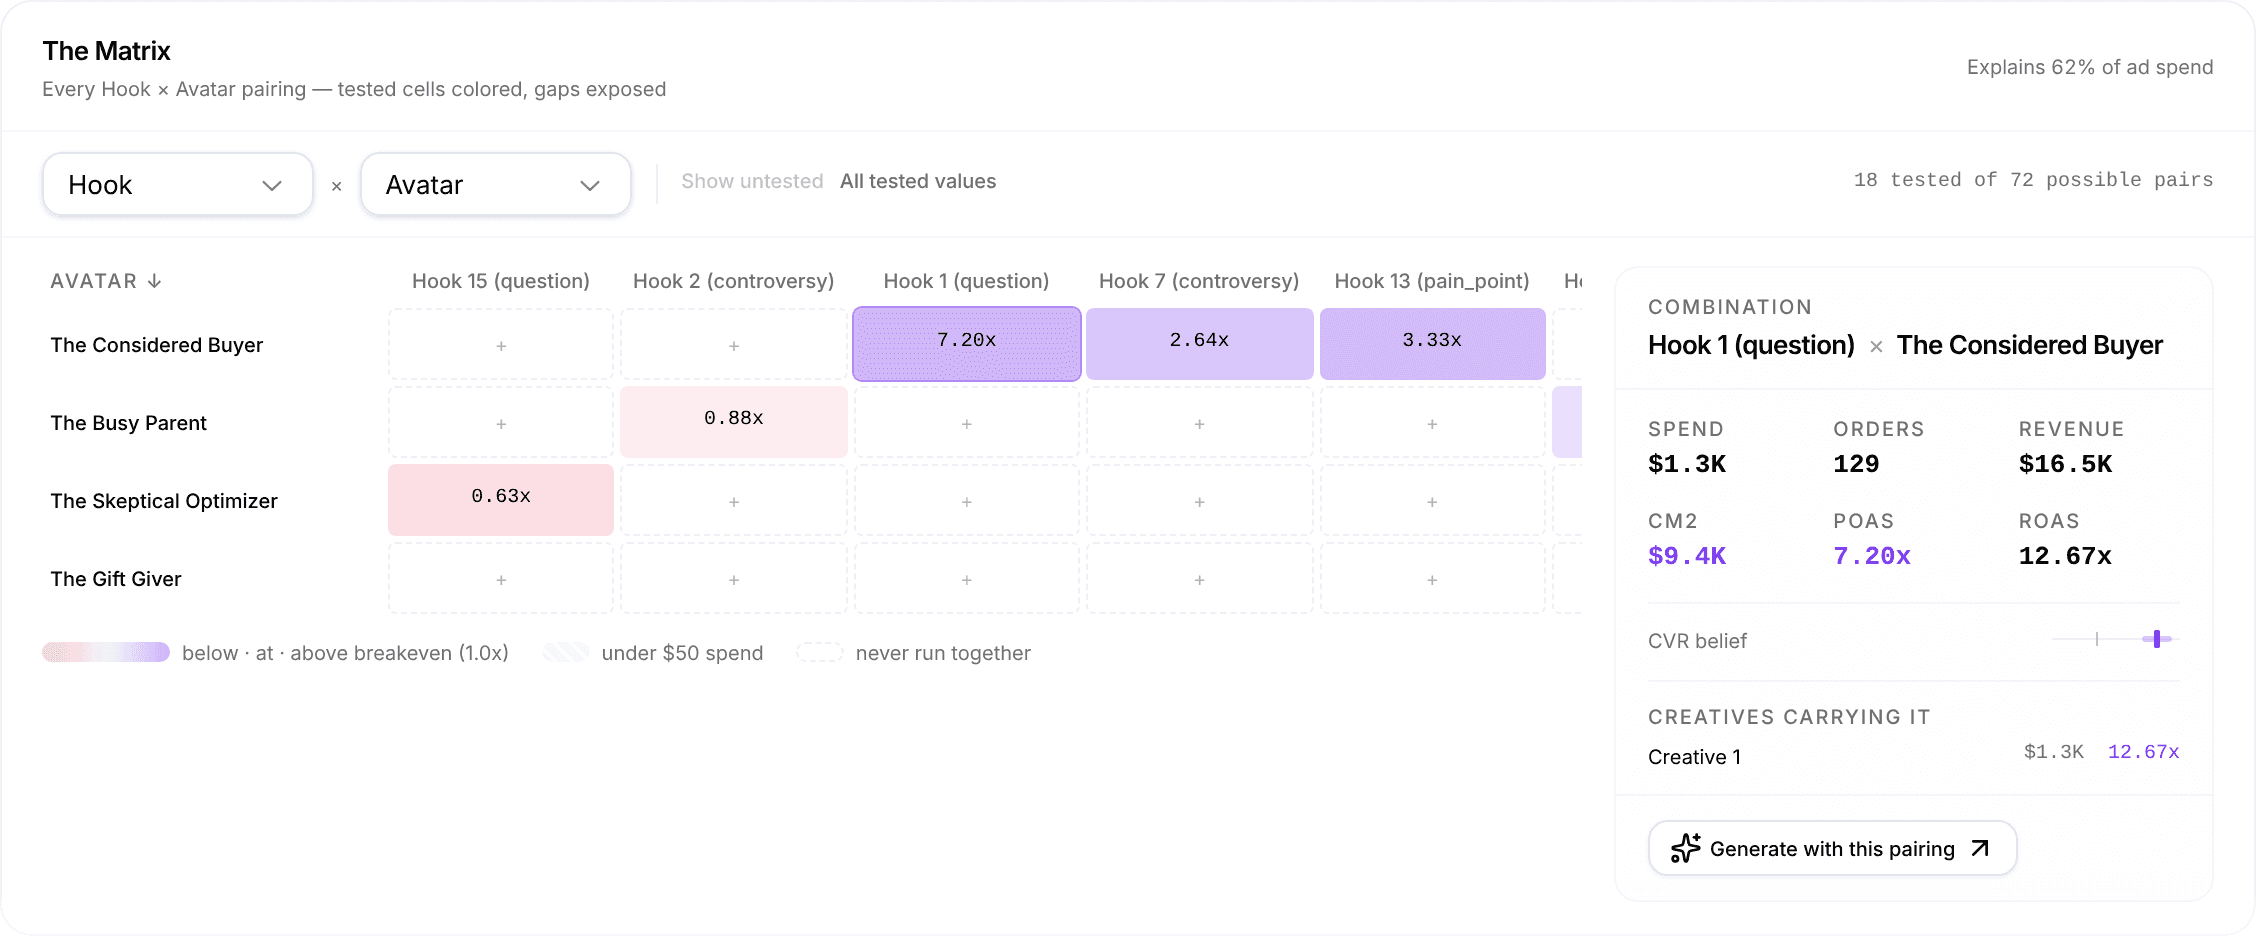Add pairing: Hook 1 × The Busy Parent
Image resolution: width=2256 pixels, height=936 pixels.
click(x=967, y=423)
